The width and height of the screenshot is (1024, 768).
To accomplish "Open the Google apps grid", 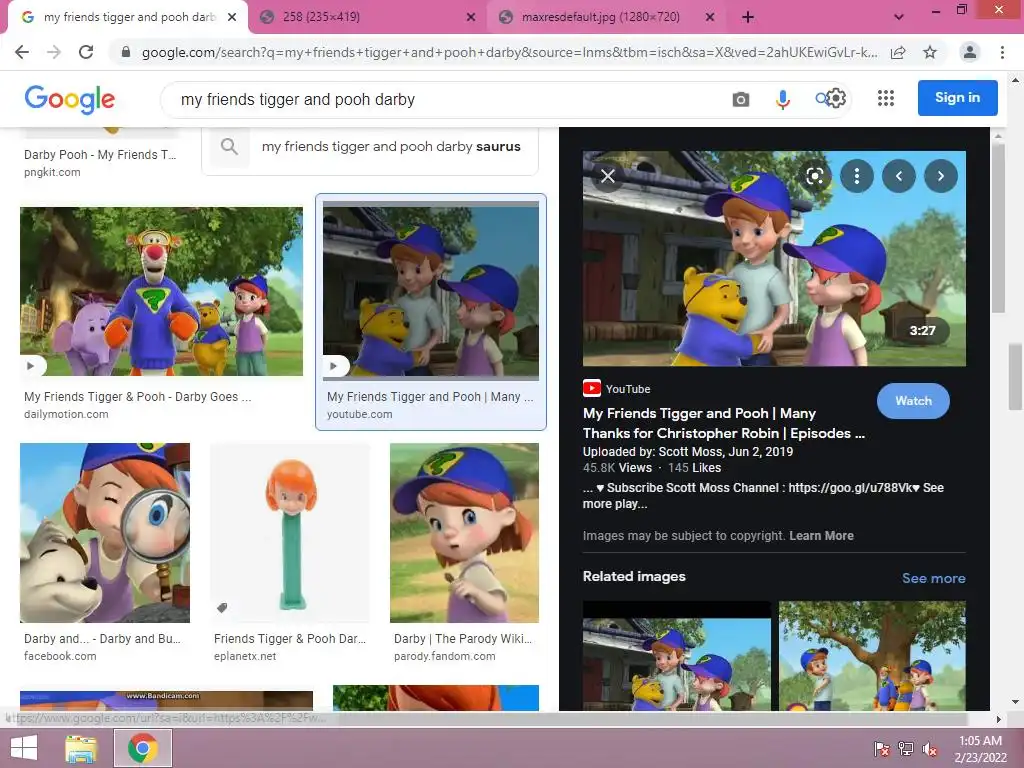I will [886, 99].
